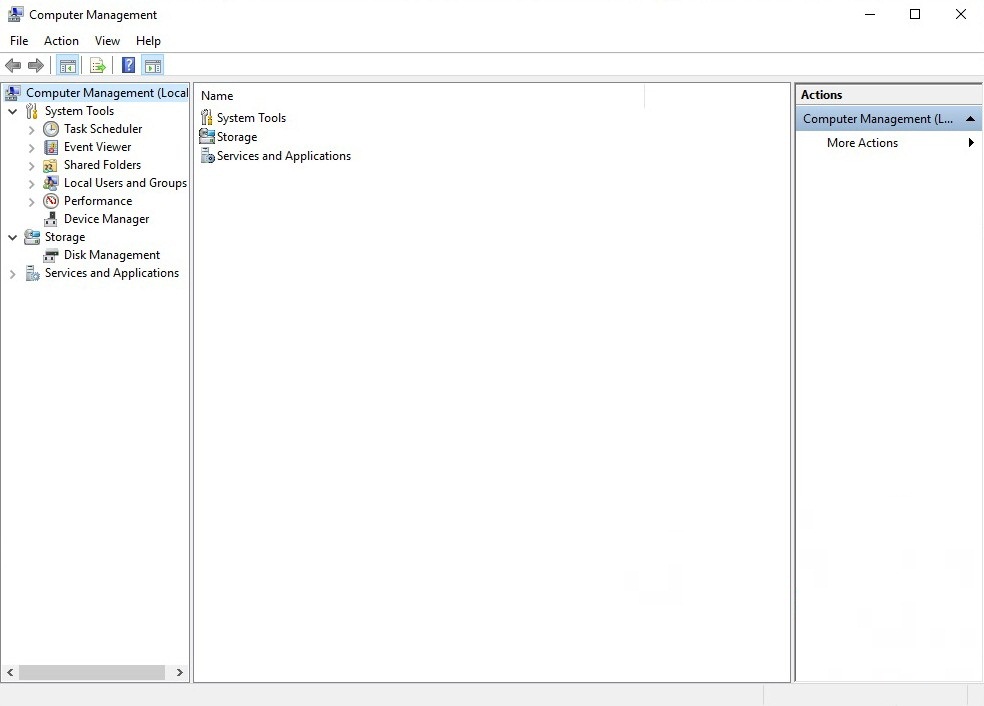Open the More Actions submenu
Image resolution: width=984 pixels, height=706 pixels.
[x=862, y=143]
